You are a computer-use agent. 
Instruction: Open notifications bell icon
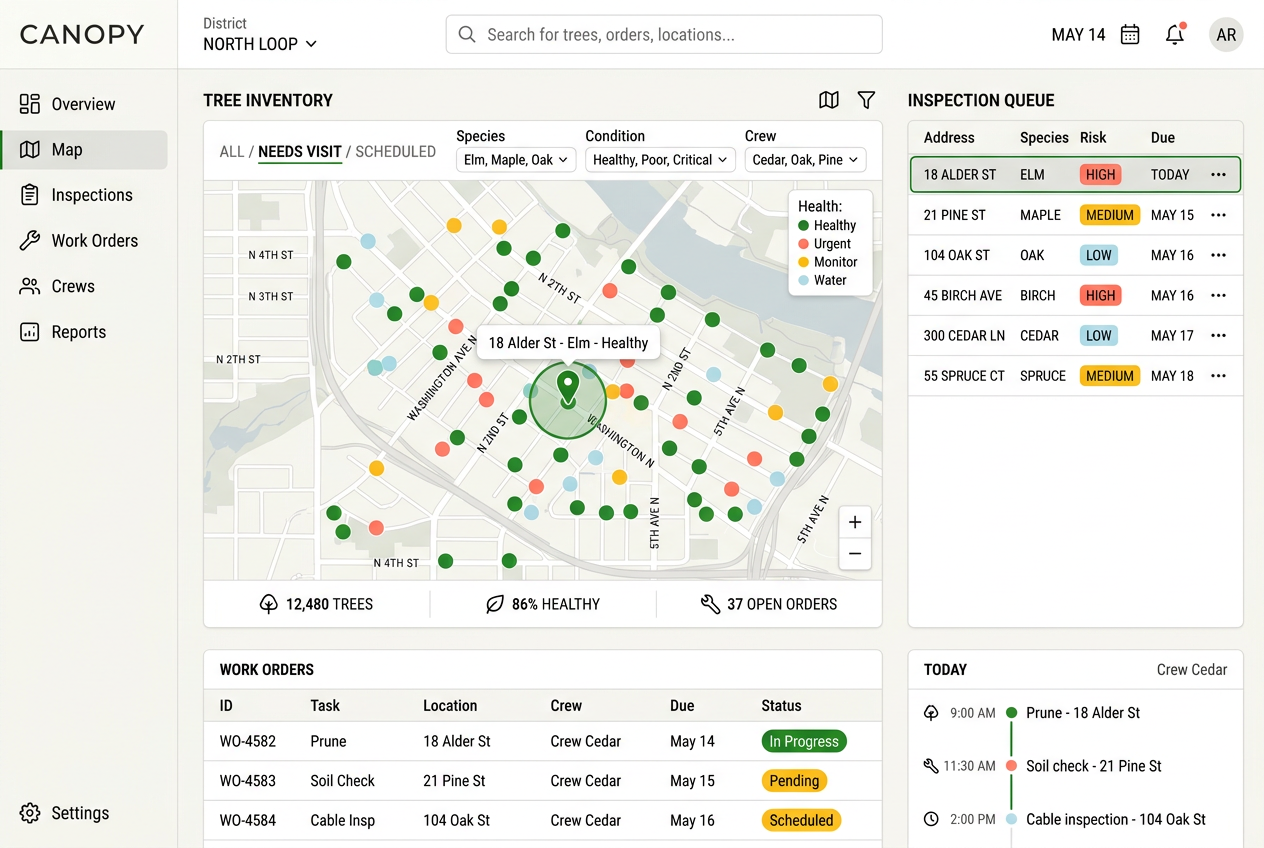click(1175, 35)
